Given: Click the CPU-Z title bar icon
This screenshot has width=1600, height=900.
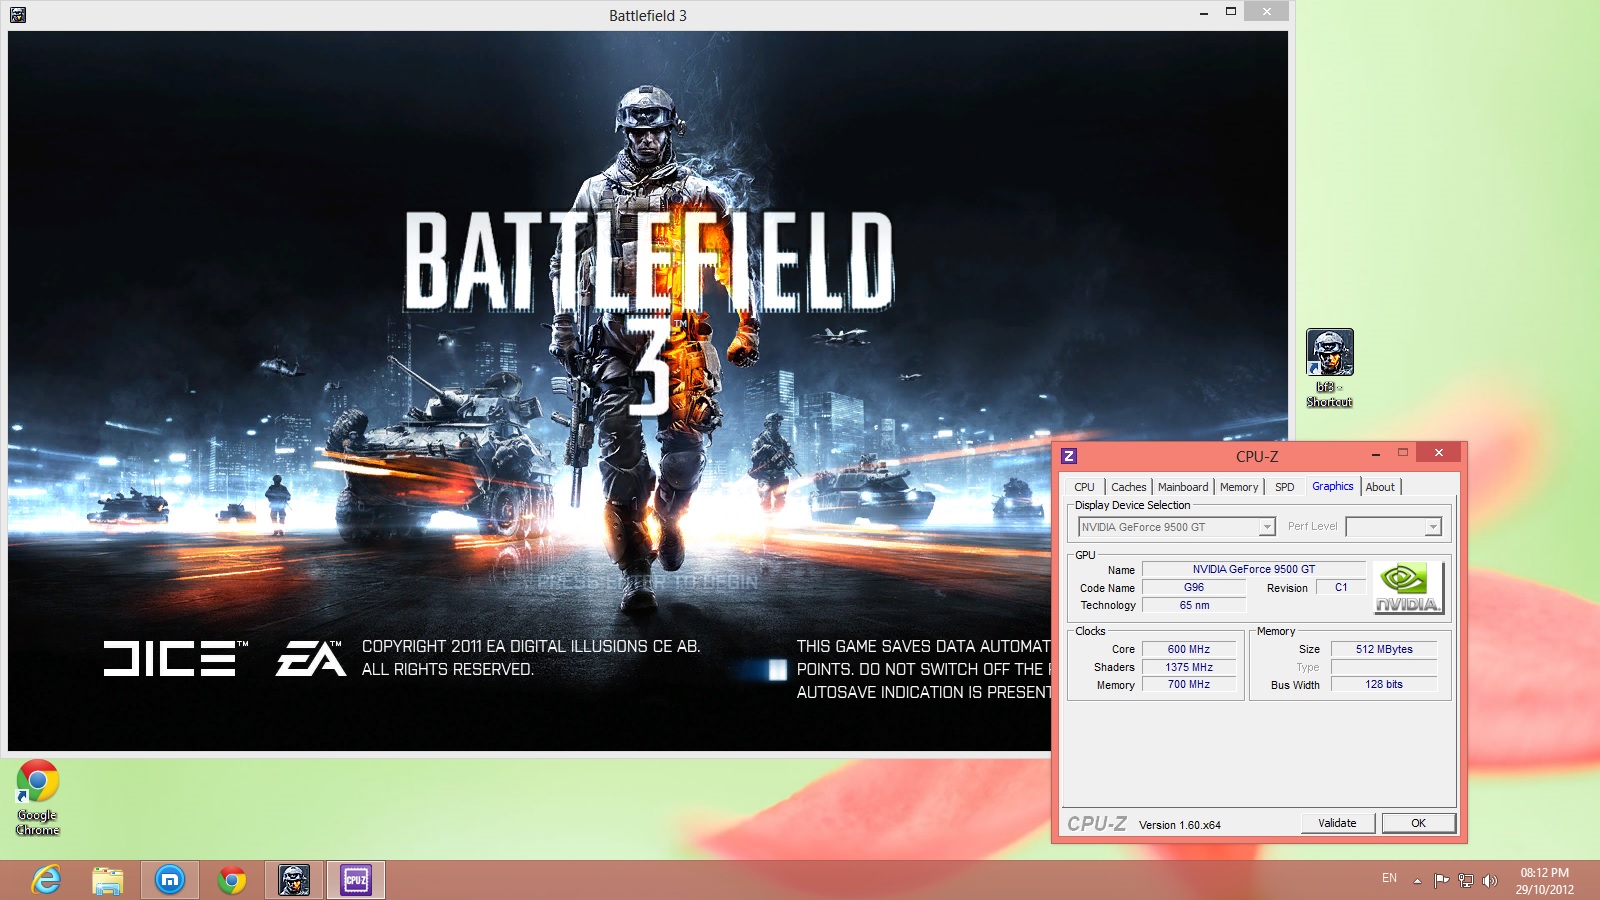Looking at the screenshot, I should point(1069,456).
